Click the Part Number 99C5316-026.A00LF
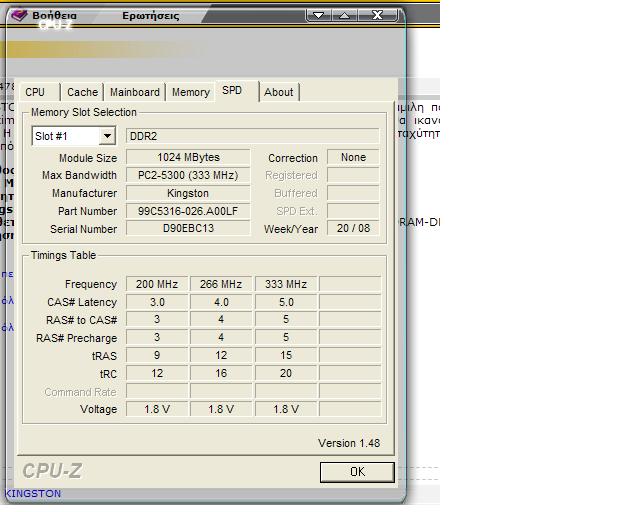 [188, 211]
